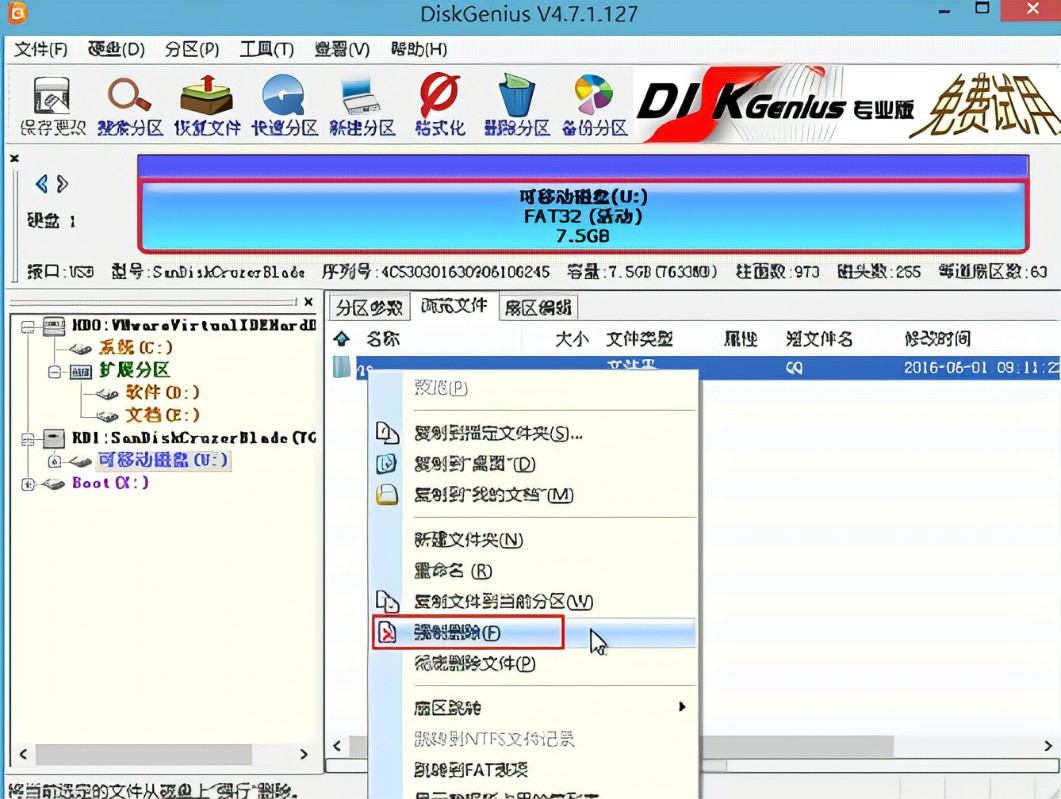
Task: Expand the removable disk (U:) tree node
Action: click(54, 461)
